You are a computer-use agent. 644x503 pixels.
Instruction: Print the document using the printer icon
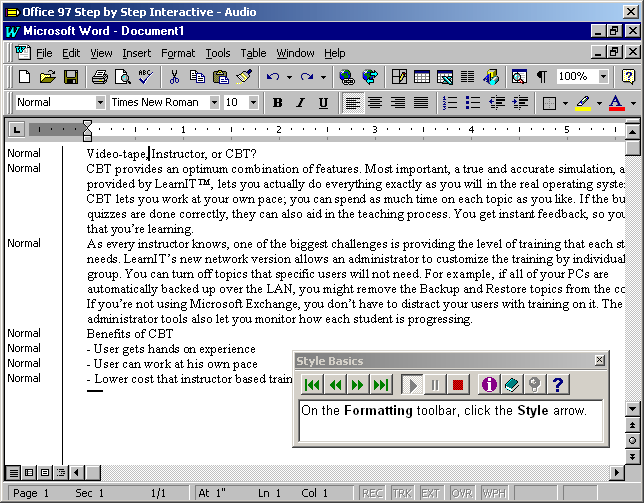click(100, 77)
